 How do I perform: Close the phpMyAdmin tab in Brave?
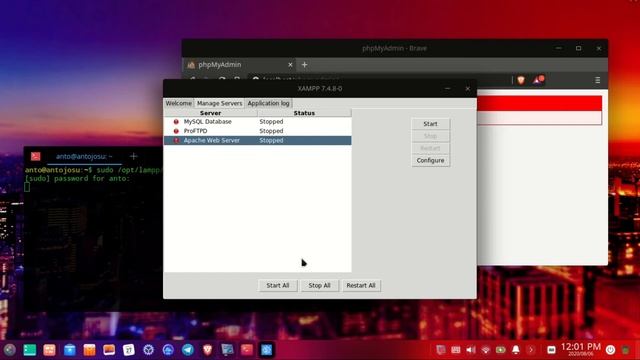tap(290, 64)
